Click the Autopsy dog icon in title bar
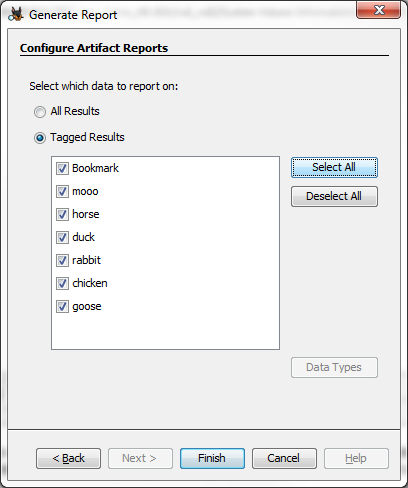This screenshot has height=488, width=408. (x=16, y=14)
